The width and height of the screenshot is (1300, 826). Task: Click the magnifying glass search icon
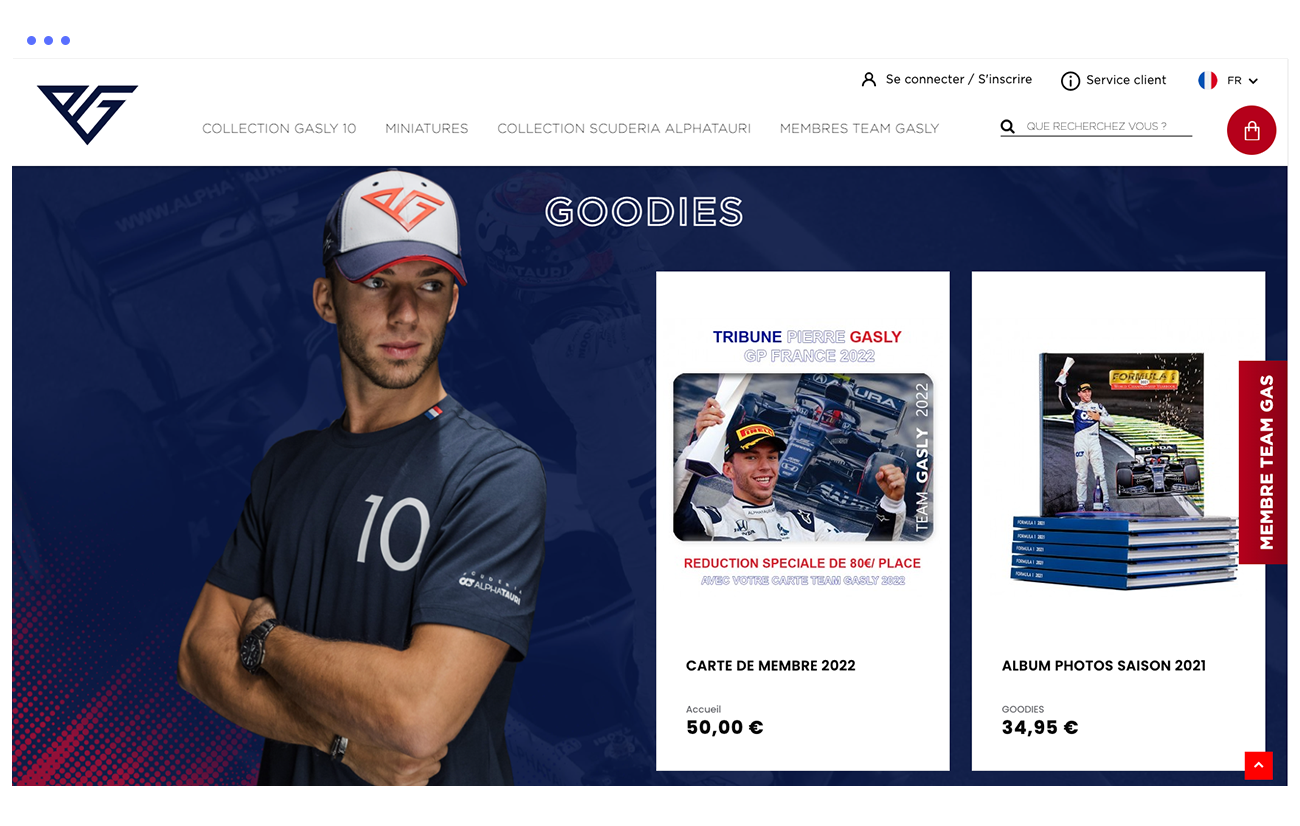pos(1008,127)
